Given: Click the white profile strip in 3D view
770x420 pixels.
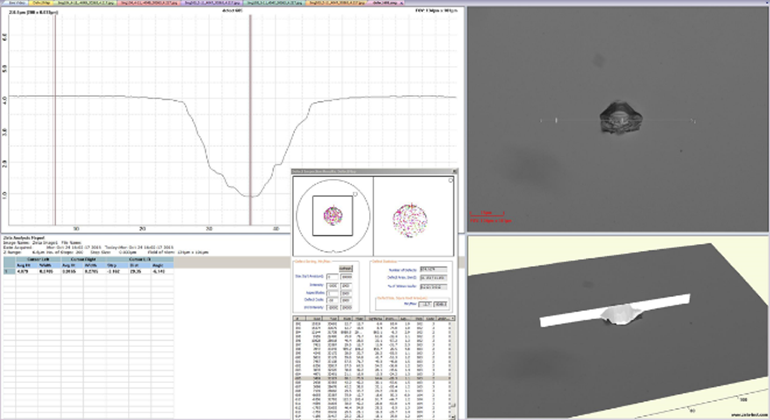Looking at the screenshot, I should pos(615,311).
